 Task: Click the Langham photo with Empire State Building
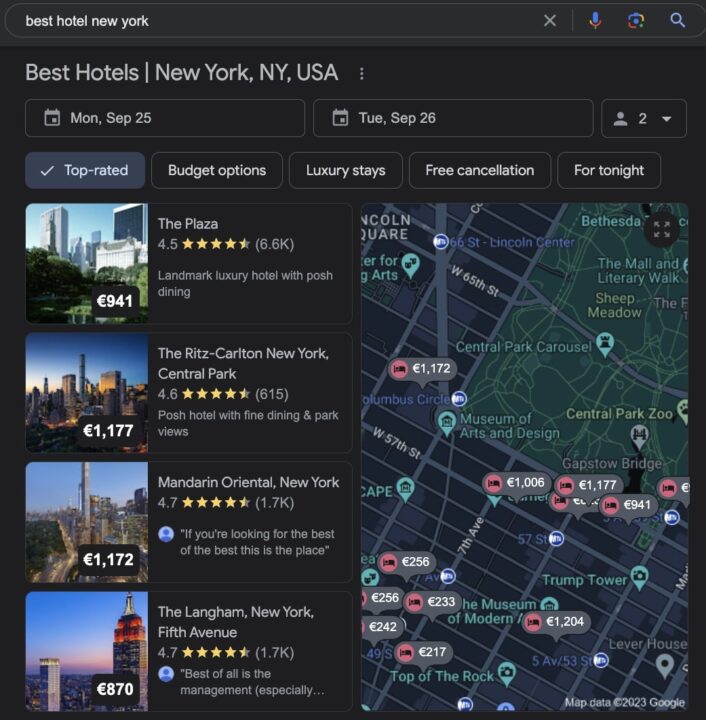(x=87, y=652)
